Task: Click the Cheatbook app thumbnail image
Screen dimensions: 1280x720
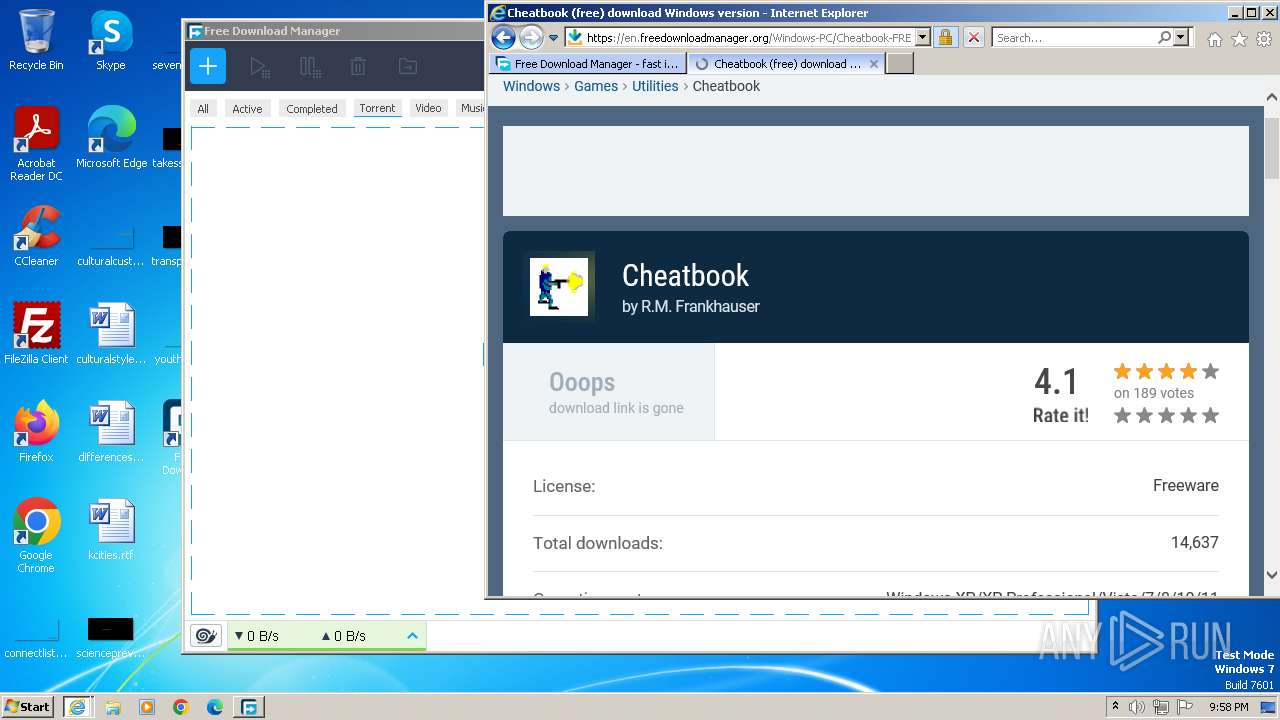Action: [559, 287]
